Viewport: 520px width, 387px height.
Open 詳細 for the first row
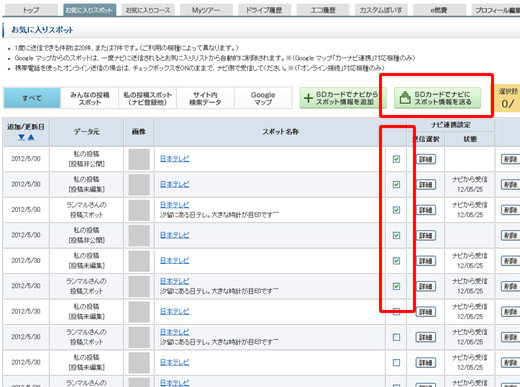tap(426, 159)
